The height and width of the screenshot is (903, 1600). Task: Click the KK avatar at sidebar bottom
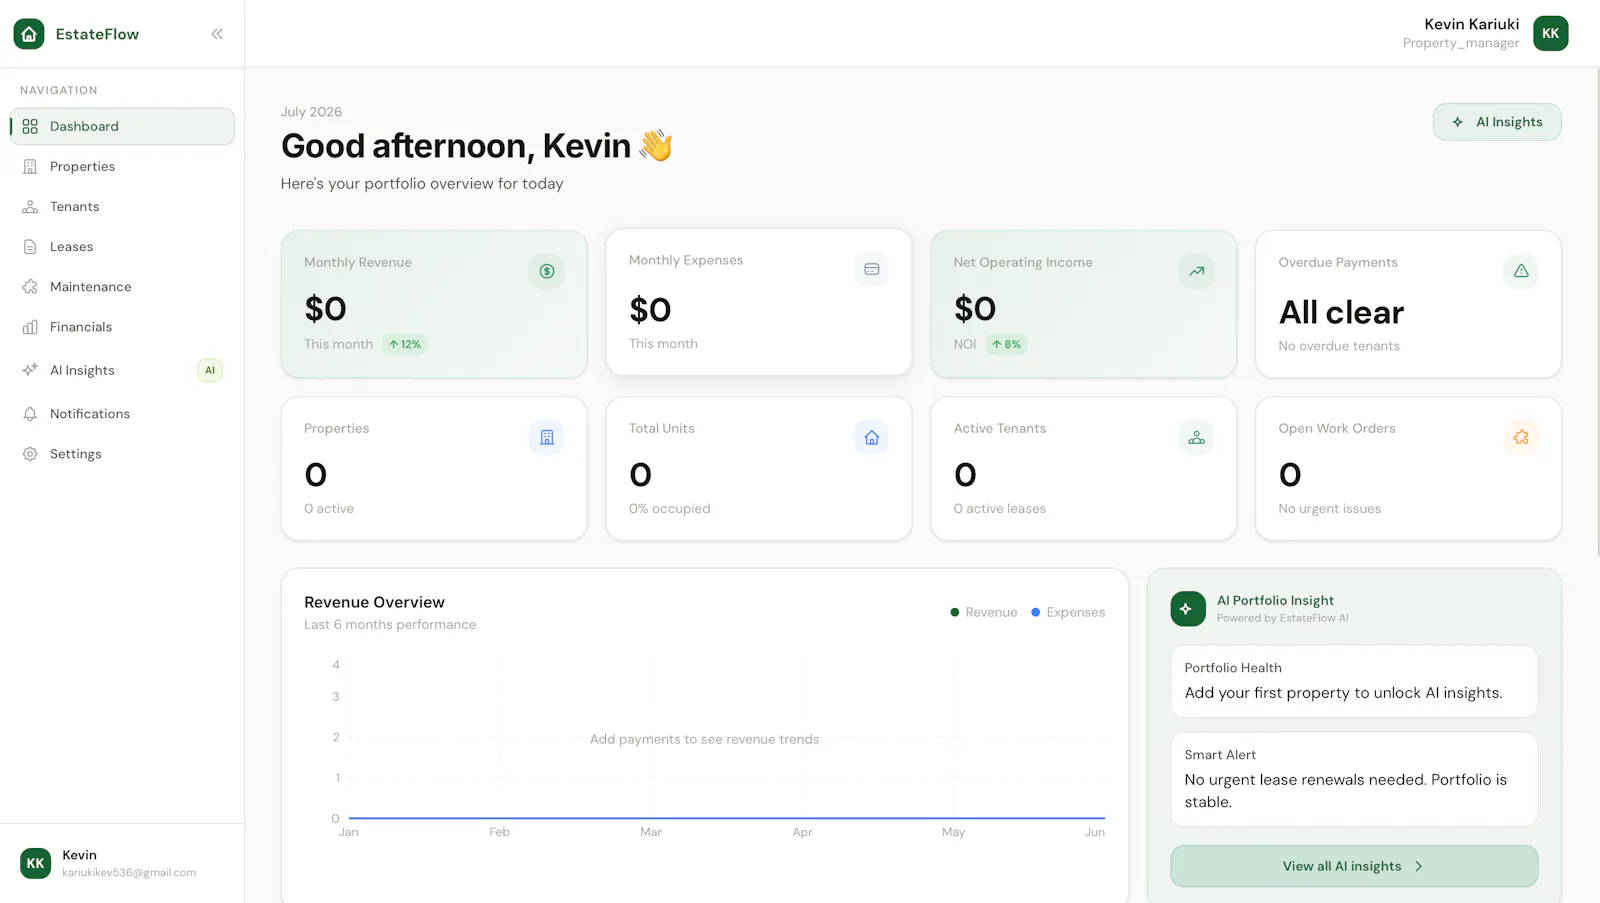(x=36, y=863)
